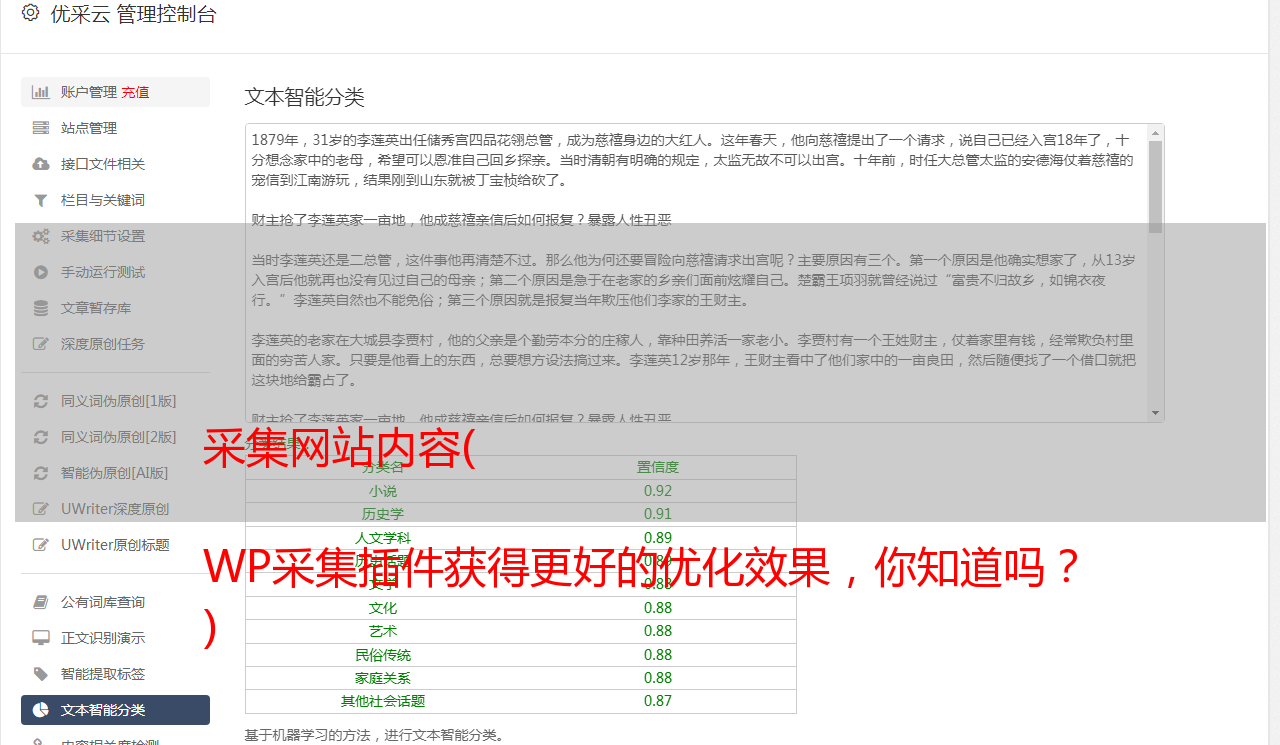
Task: Click the refresh icon for 同义词伪原创[1版]
Action: point(41,401)
